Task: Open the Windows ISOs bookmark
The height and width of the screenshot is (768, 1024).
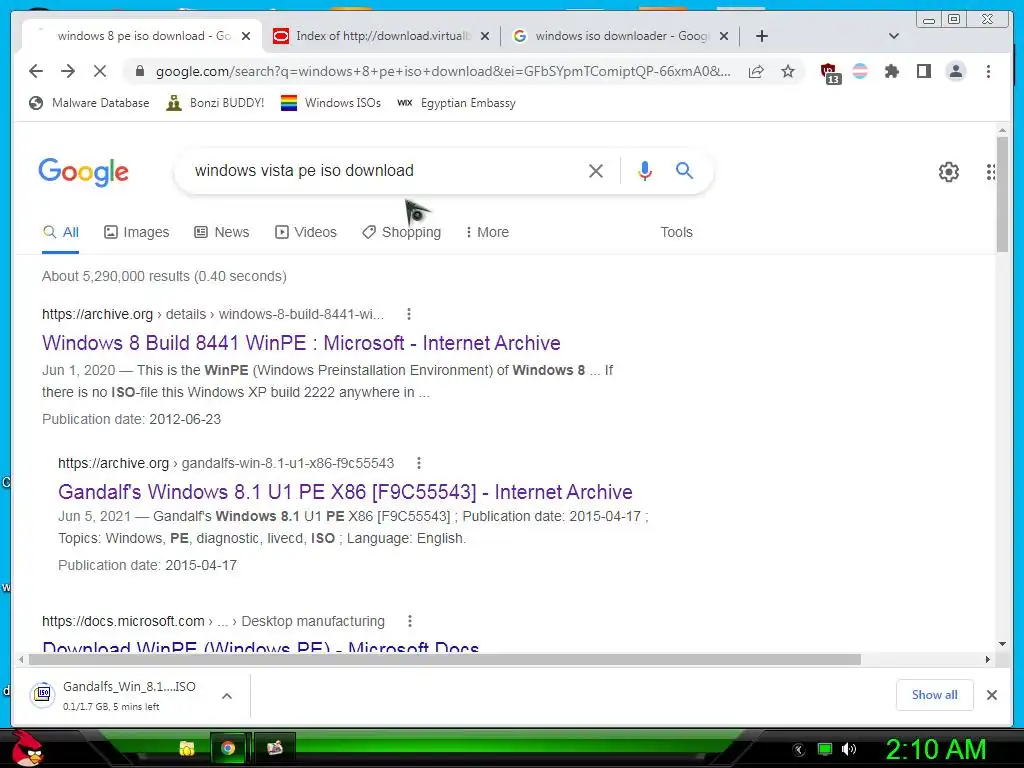Action: [330, 103]
